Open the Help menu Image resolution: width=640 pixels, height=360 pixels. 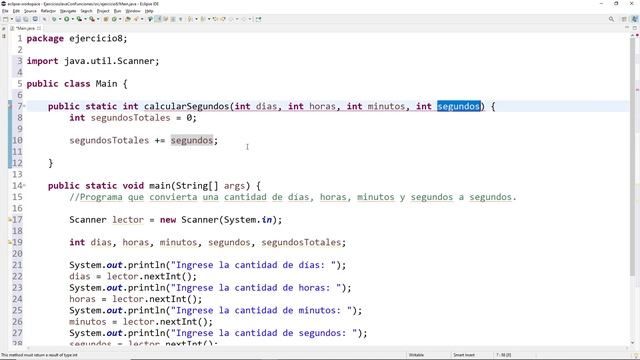(149, 11)
